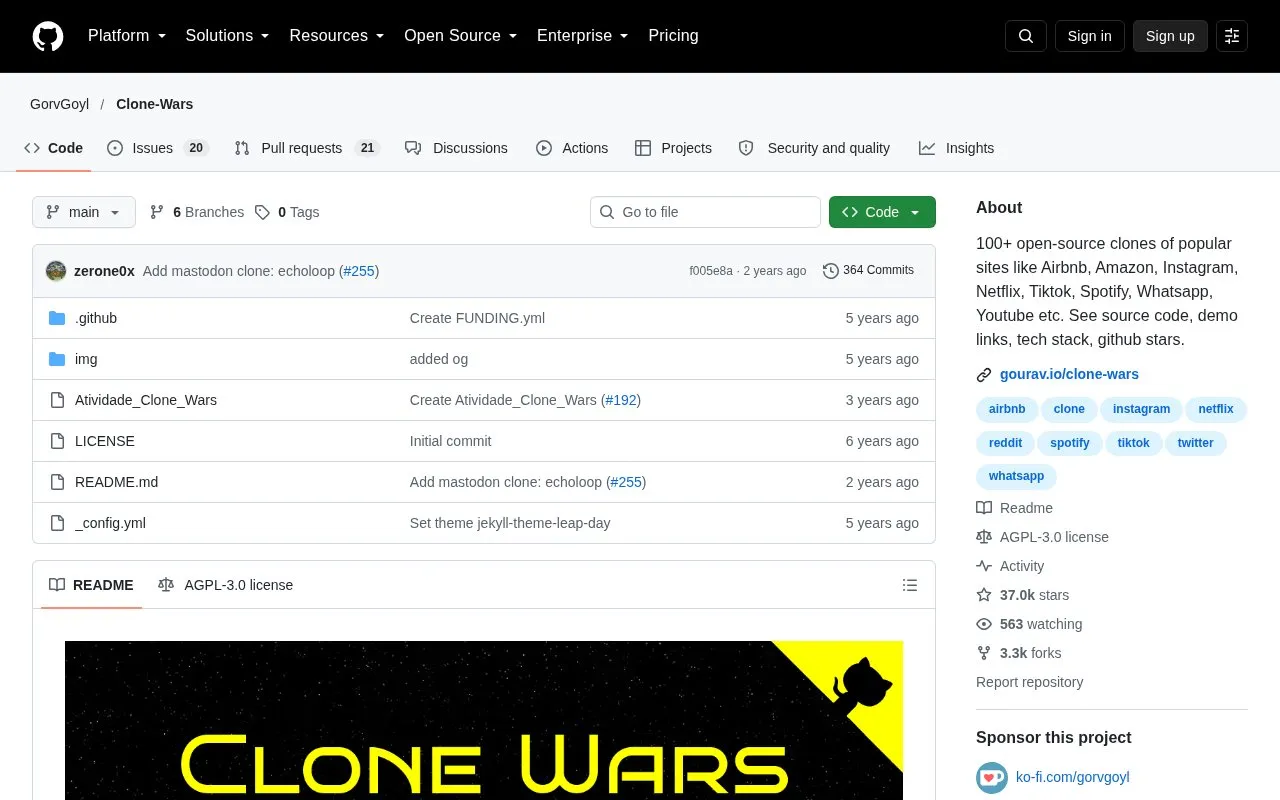Viewport: 1280px width, 800px height.
Task: Expand the Resources menu
Action: click(x=337, y=36)
